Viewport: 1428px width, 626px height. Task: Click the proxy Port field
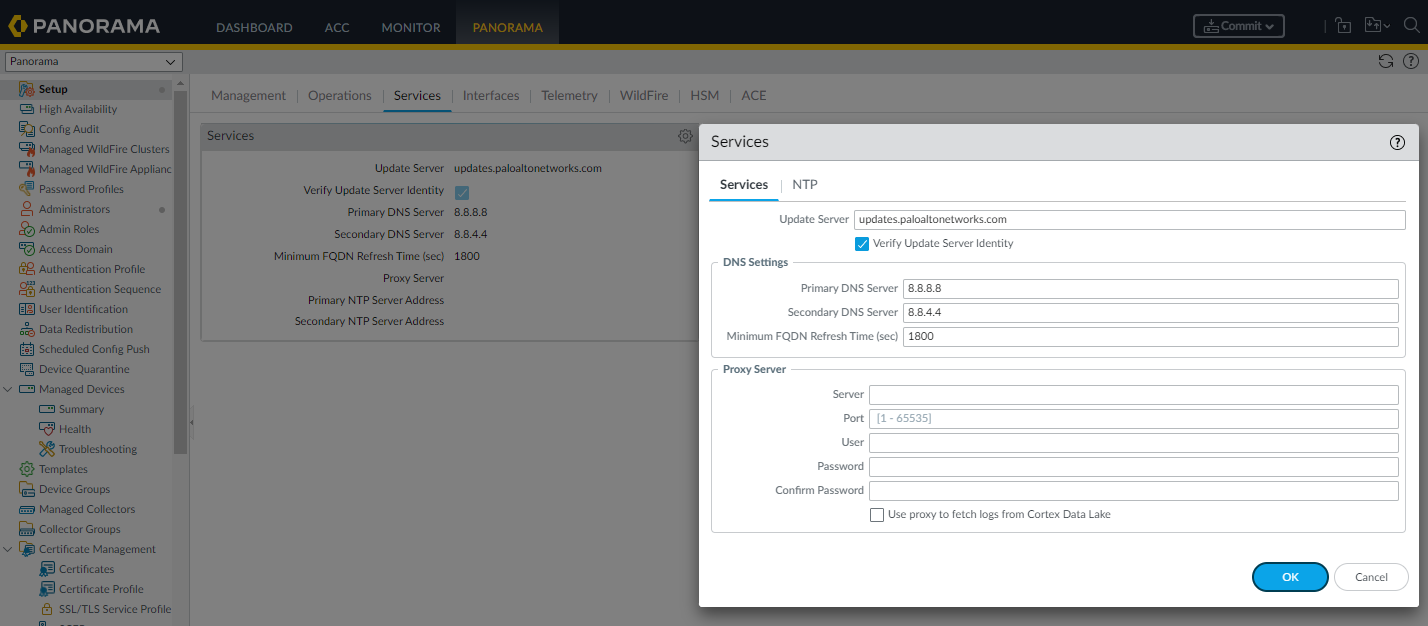pyautogui.click(x=1133, y=418)
